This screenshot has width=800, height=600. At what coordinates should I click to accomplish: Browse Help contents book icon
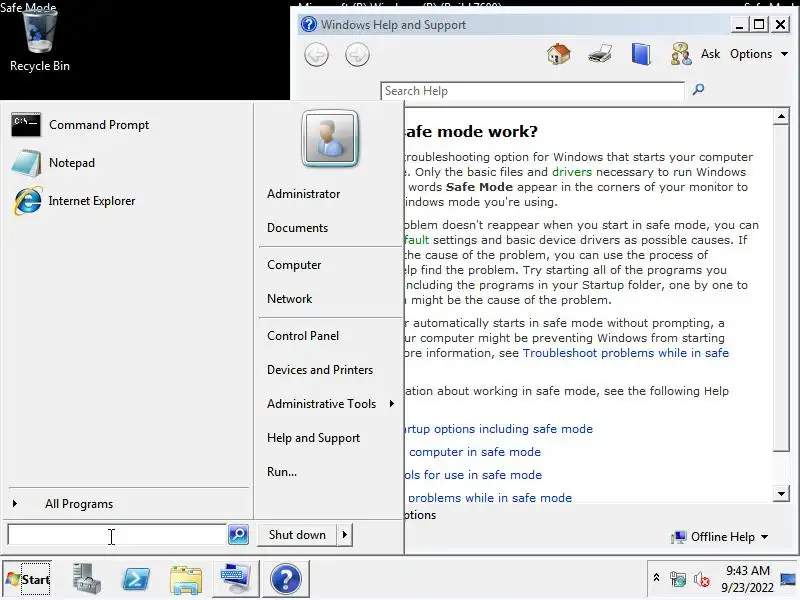coord(641,54)
